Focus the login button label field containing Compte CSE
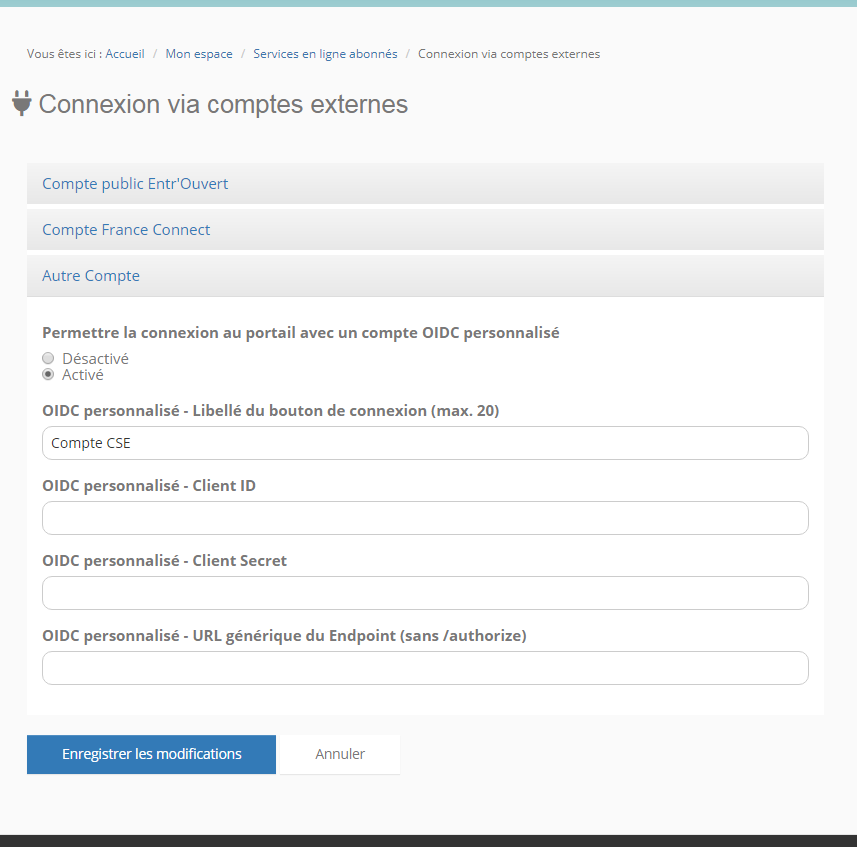 pos(425,443)
